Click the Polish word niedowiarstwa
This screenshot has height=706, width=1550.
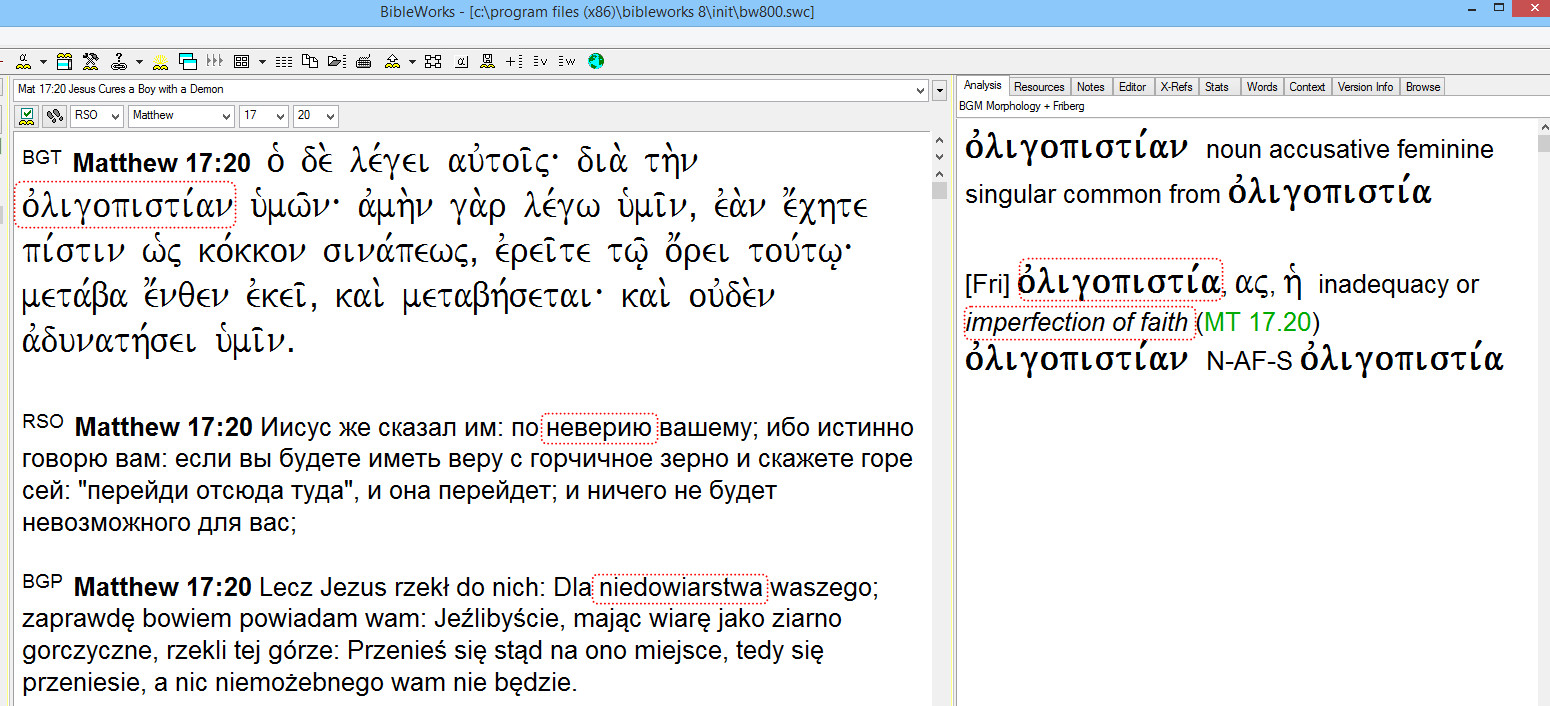680,587
